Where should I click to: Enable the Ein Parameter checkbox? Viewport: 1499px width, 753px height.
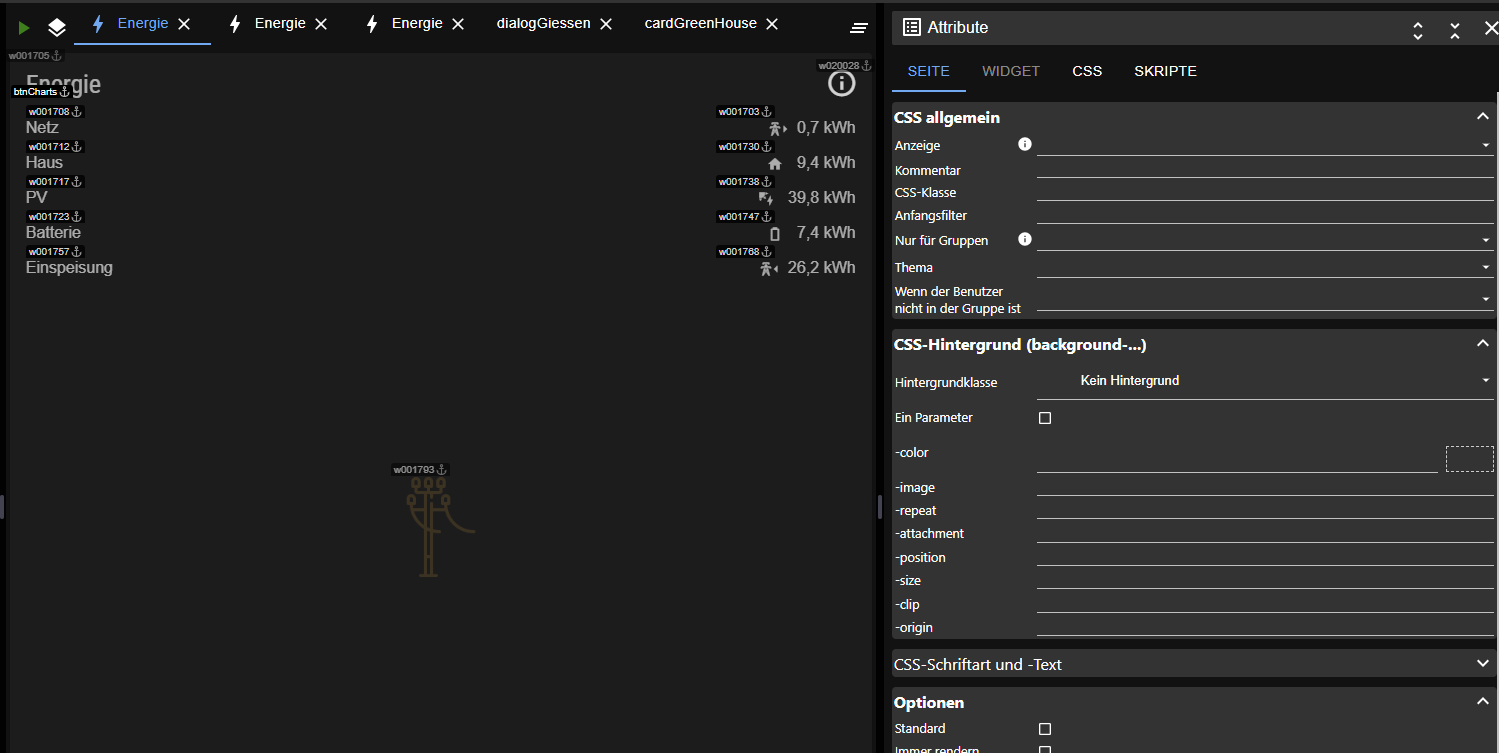click(1045, 418)
